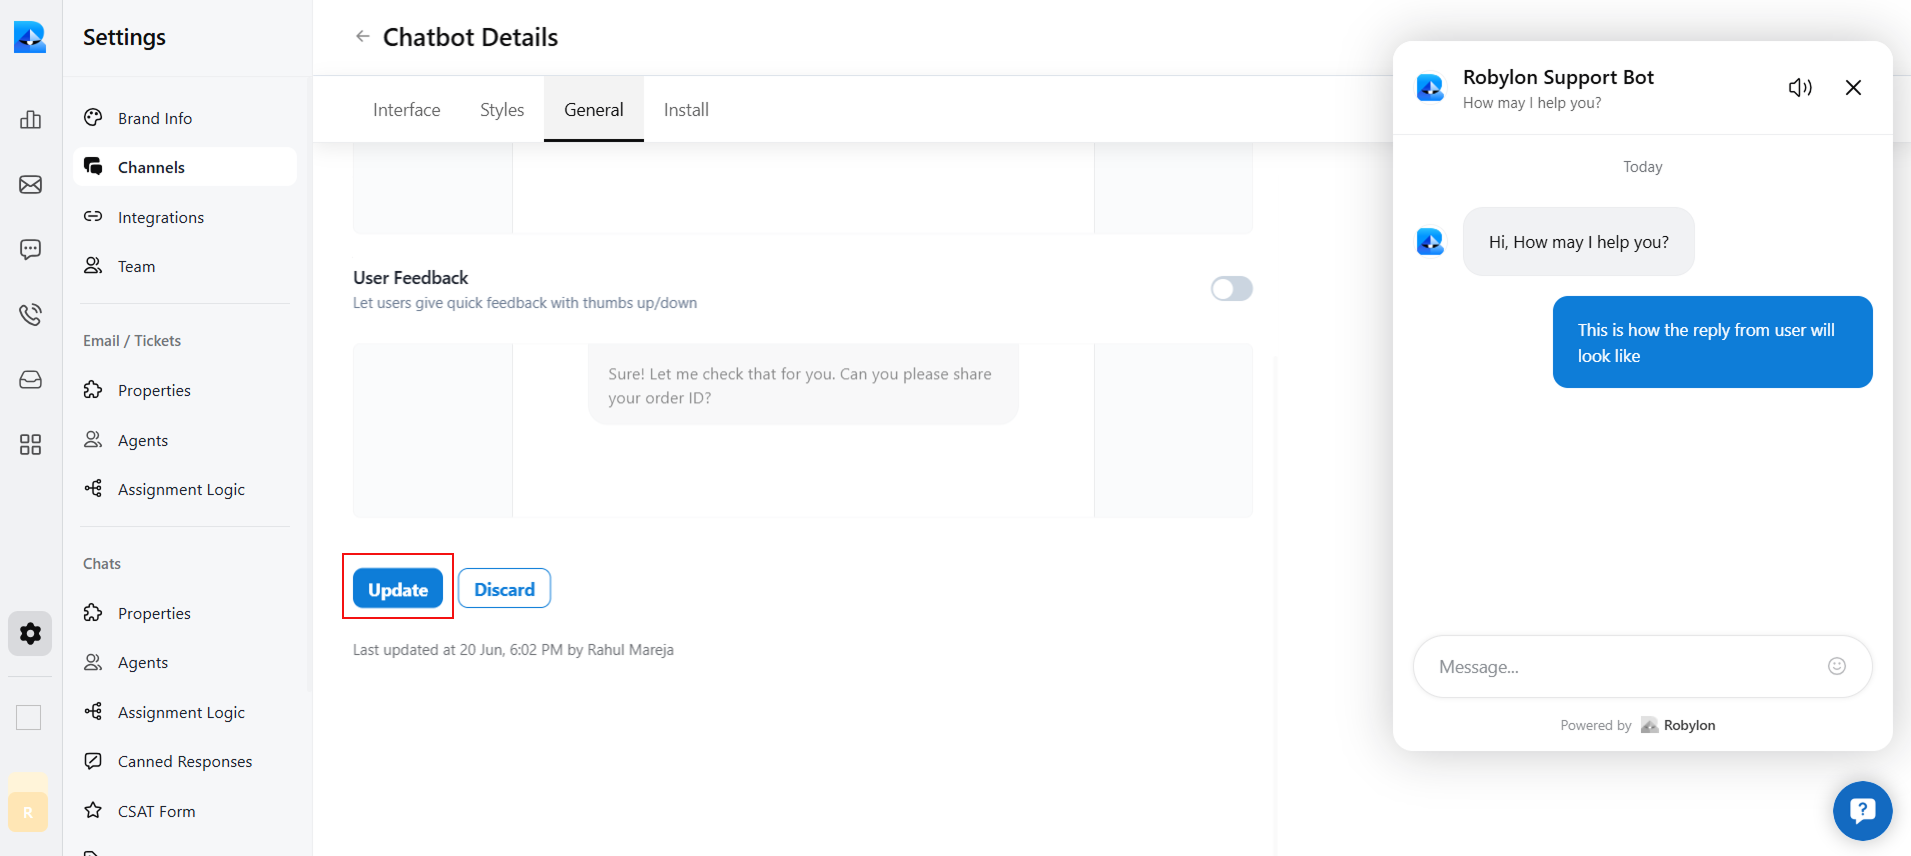The image size is (1911, 856).
Task: Go back using the Chatbot Details arrow
Action: pos(364,36)
